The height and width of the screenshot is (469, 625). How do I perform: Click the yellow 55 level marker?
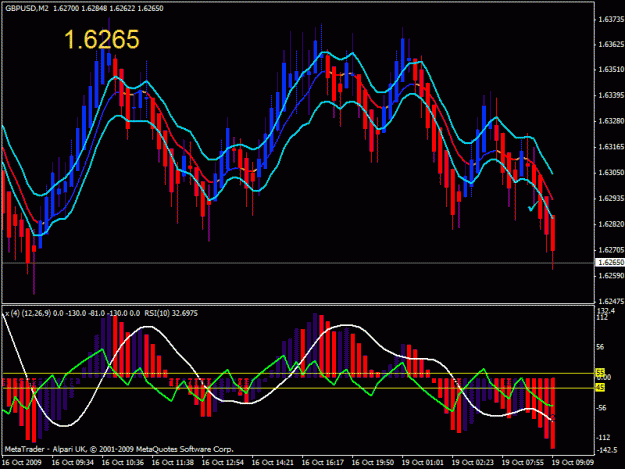pyautogui.click(x=600, y=372)
